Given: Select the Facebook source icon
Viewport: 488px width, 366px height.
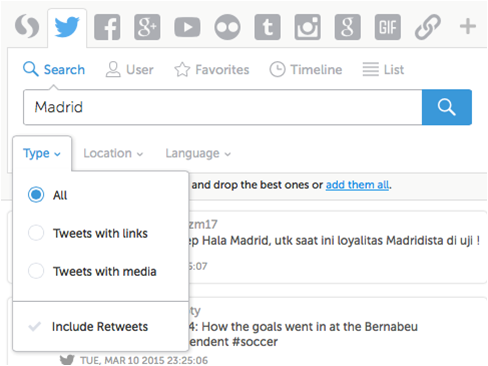Looking at the screenshot, I should point(107,27).
